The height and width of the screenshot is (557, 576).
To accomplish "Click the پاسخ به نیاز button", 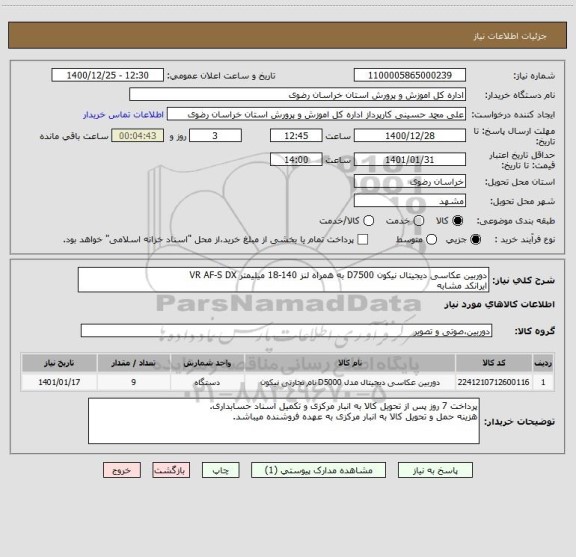I will pos(435,470).
